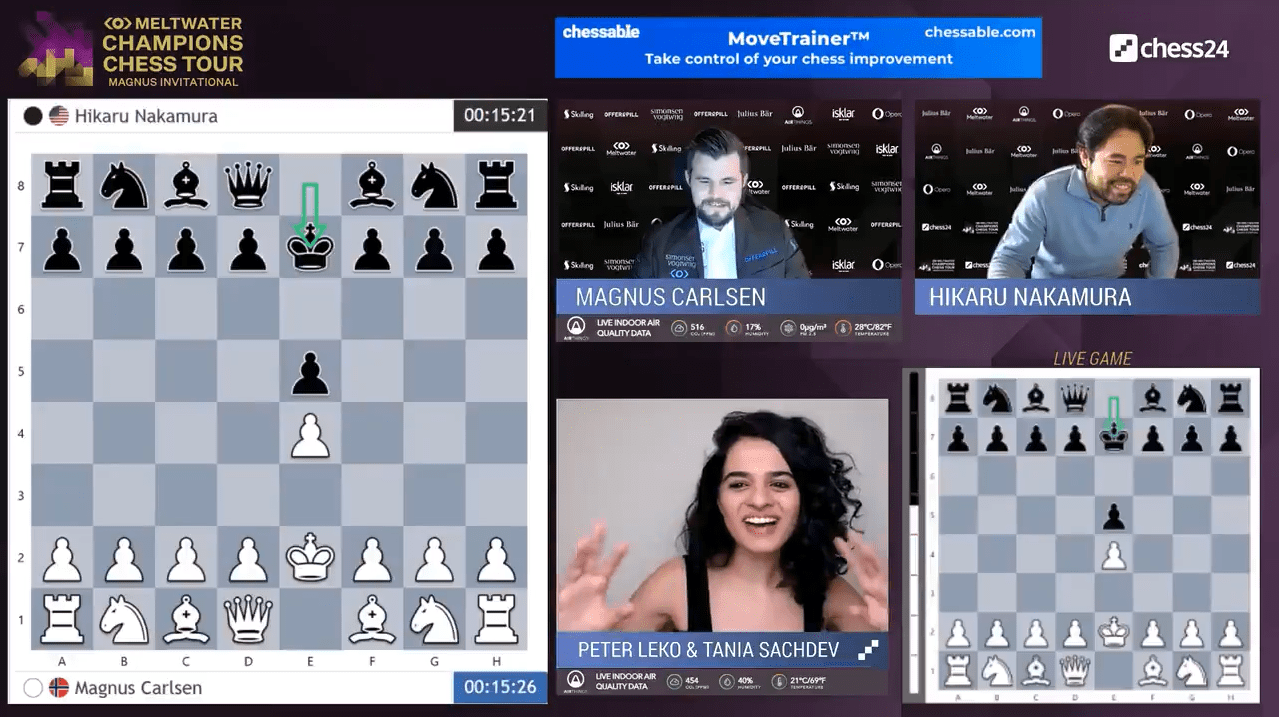The width and height of the screenshot is (1279, 717).
Task: Click the black knight on b8
Action: [x=124, y=187]
